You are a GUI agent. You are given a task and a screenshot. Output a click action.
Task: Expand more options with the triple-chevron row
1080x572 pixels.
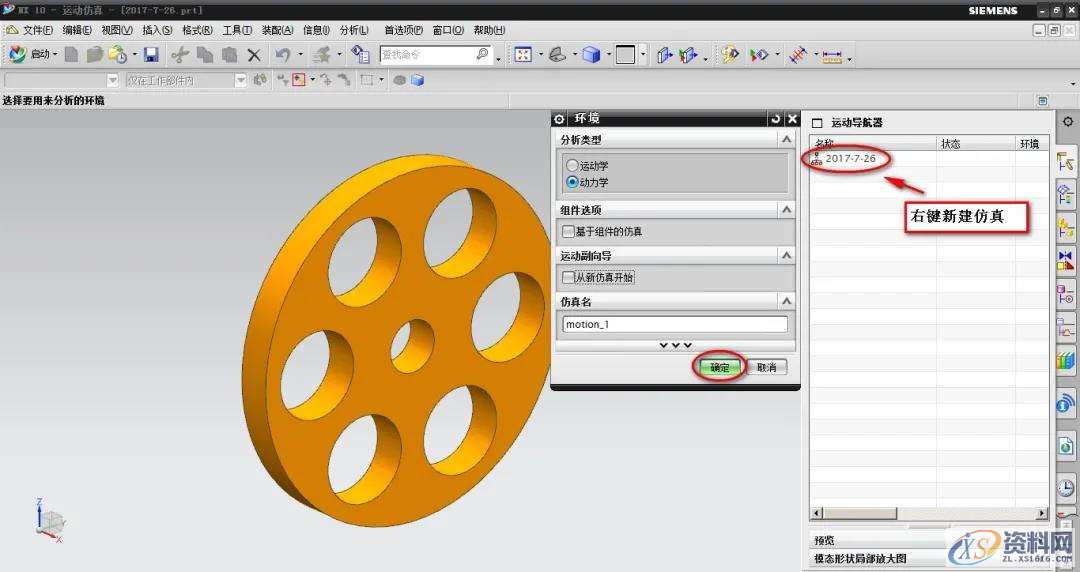(x=675, y=345)
